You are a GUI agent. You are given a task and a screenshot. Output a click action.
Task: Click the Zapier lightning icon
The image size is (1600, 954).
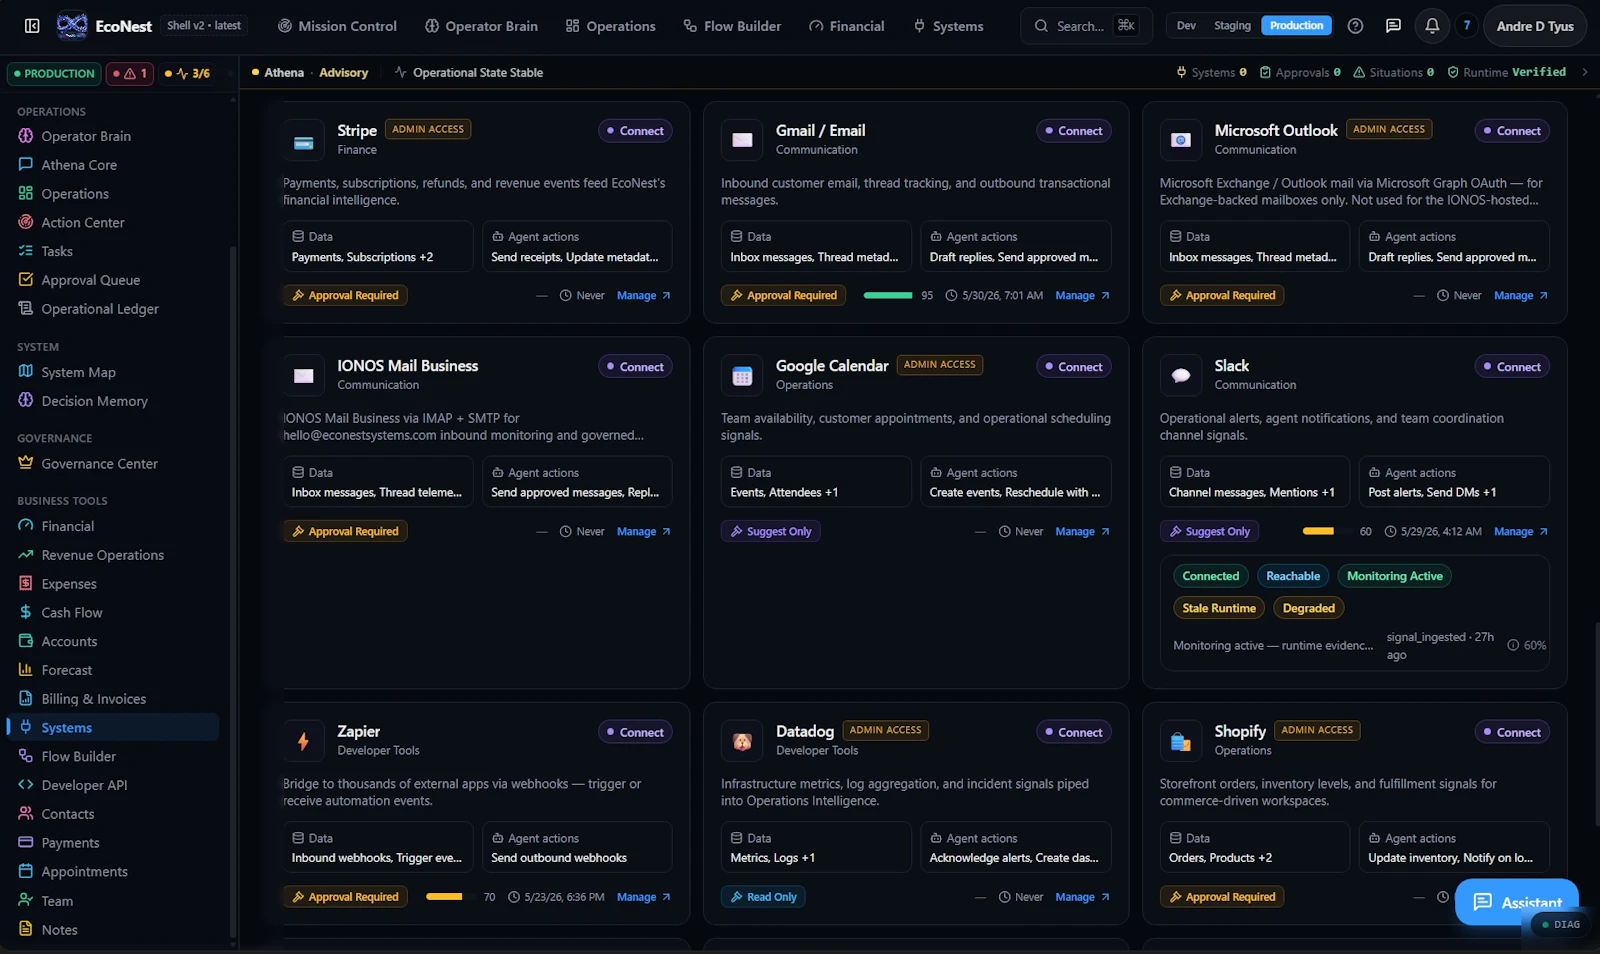pyautogui.click(x=304, y=742)
